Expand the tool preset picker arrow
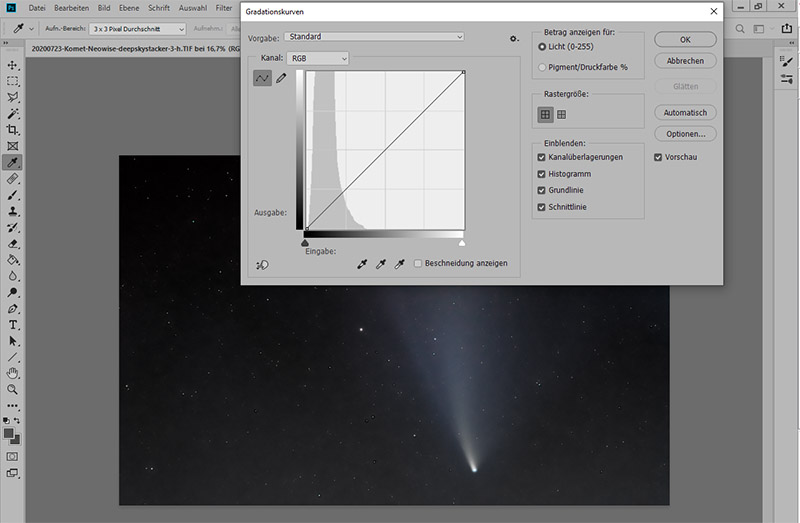 click(x=32, y=29)
